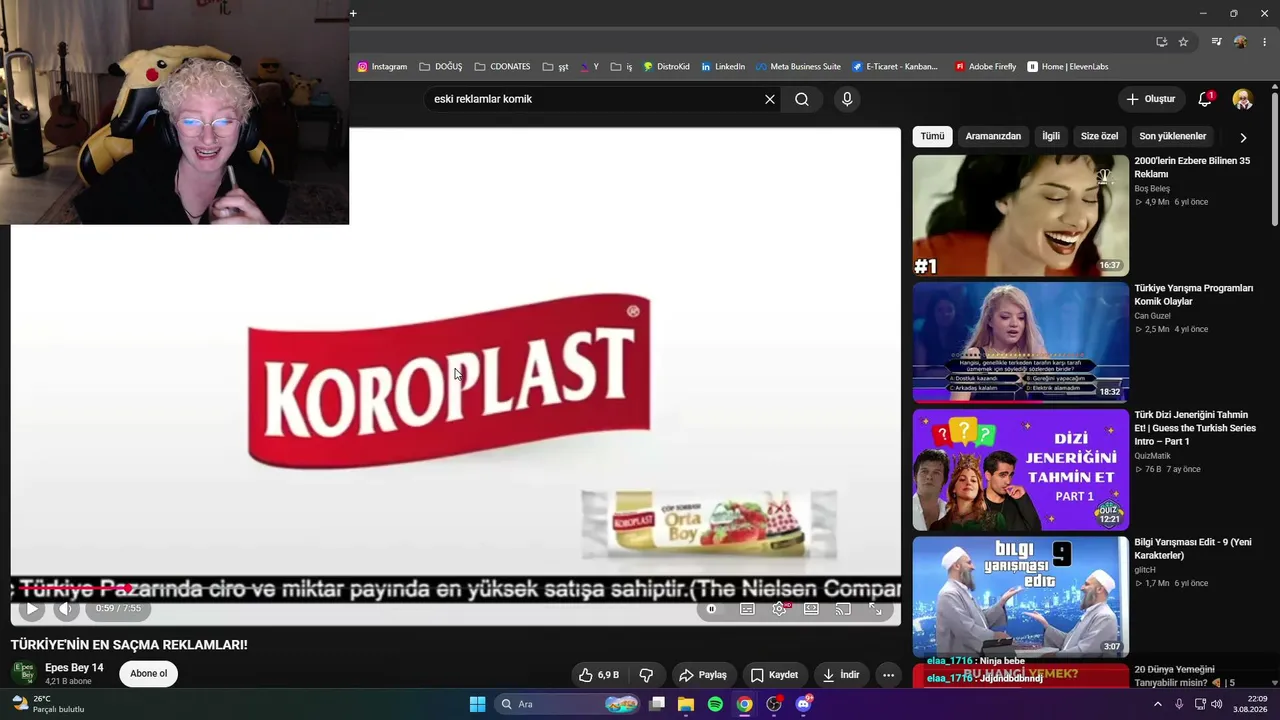Open the şşt bookmarks folder

coord(555,67)
